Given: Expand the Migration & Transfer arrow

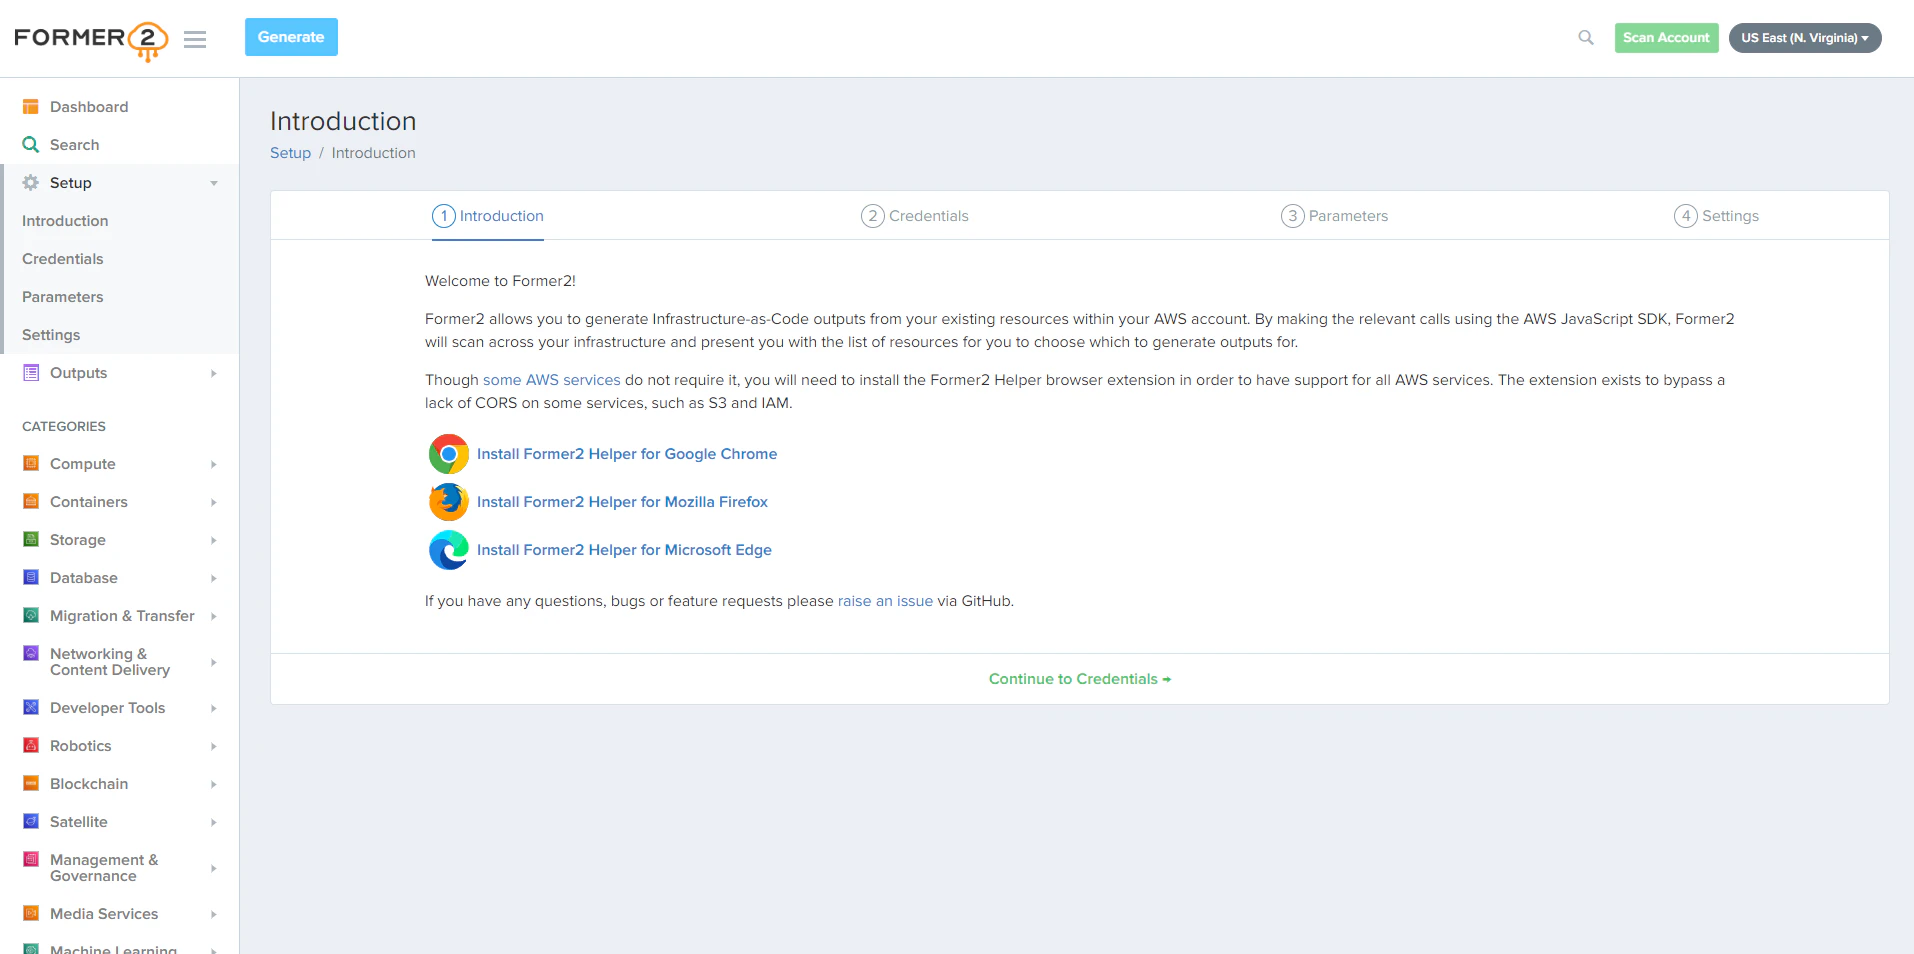Looking at the screenshot, I should (x=214, y=617).
